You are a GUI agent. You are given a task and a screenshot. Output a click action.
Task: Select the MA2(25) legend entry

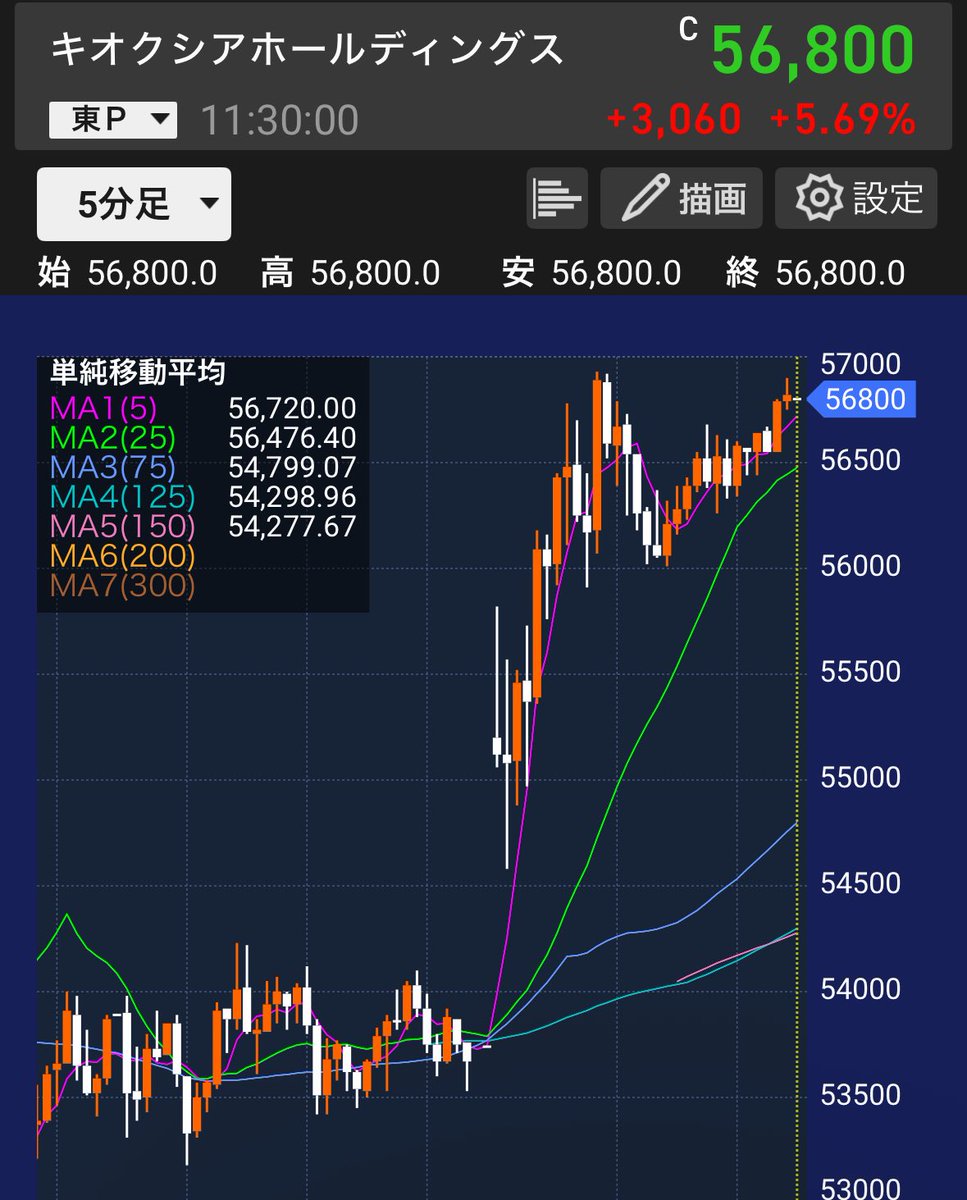pos(112,437)
